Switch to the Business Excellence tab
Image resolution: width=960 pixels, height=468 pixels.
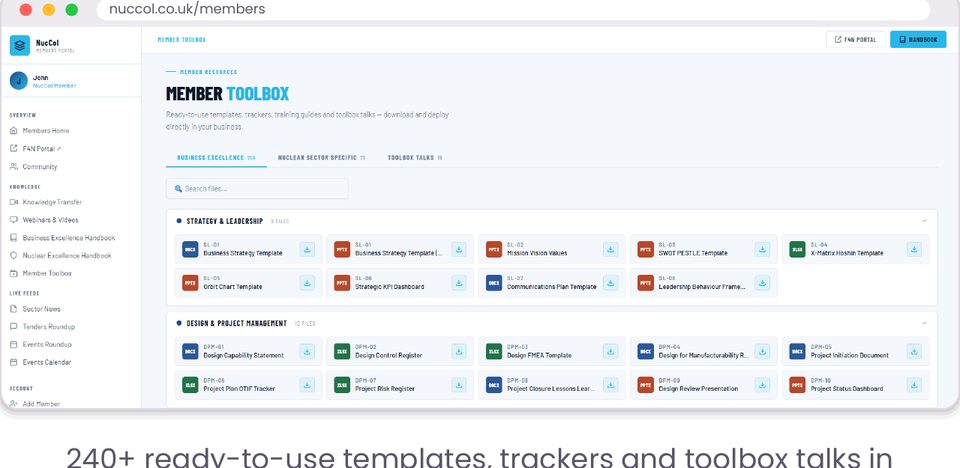(x=216, y=158)
